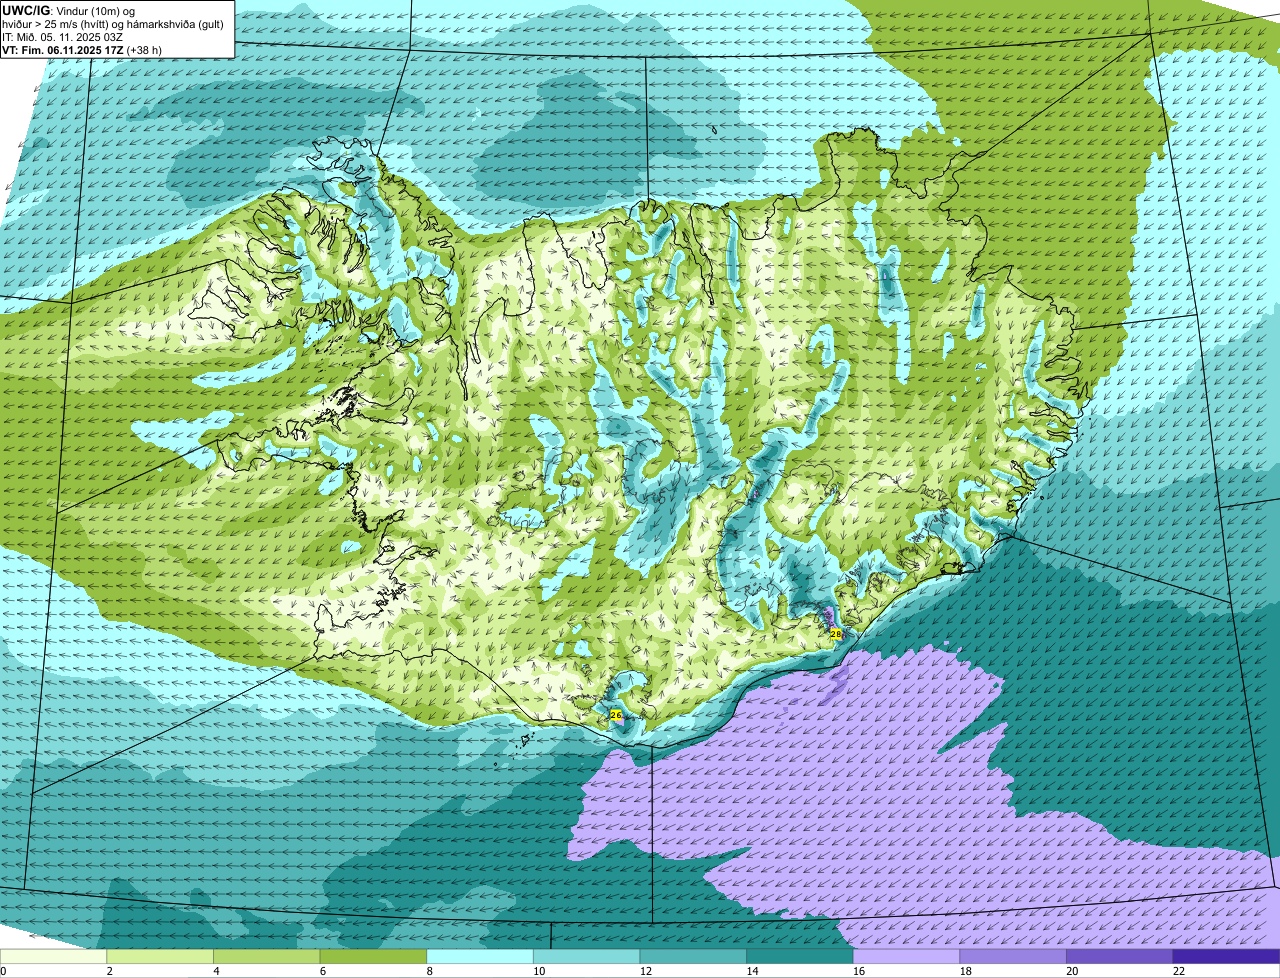Viewport: 1280px width, 978px height.
Task: Click the pale cream 0–2 m/s legend swatch
Action: tap(53, 956)
